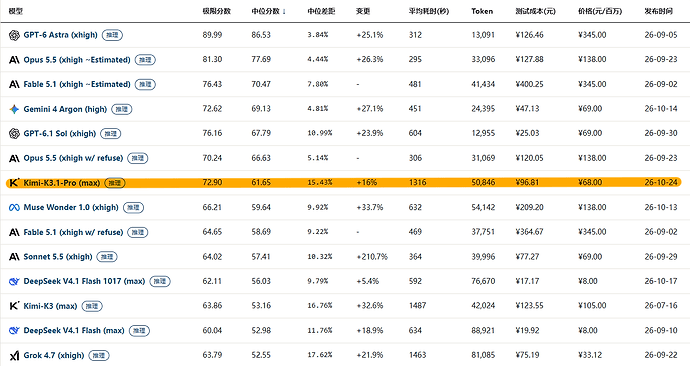Click the DeepSeek whale icon beside V4.1 Flash 1017

pyautogui.click(x=14, y=281)
